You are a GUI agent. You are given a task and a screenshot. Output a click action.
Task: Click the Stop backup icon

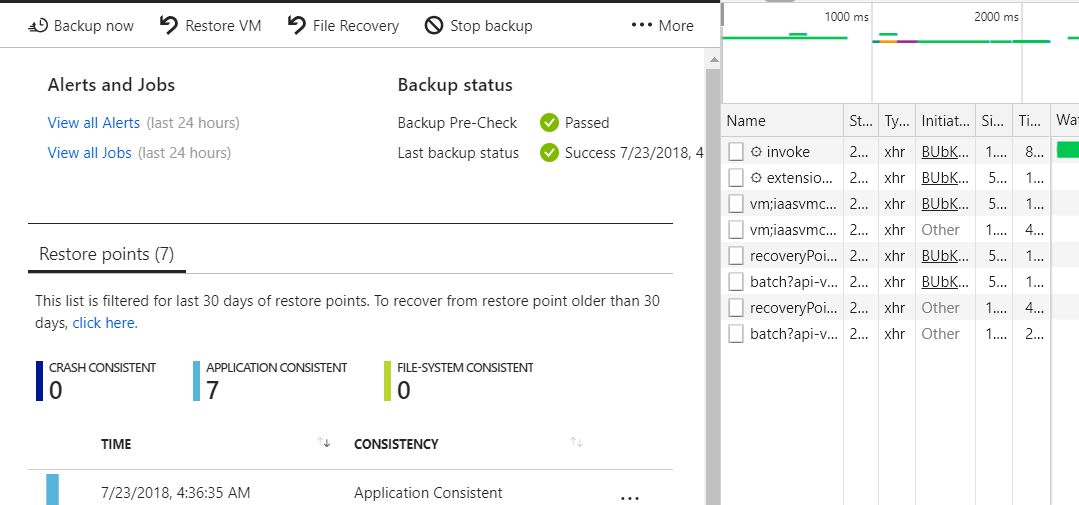(x=434, y=26)
